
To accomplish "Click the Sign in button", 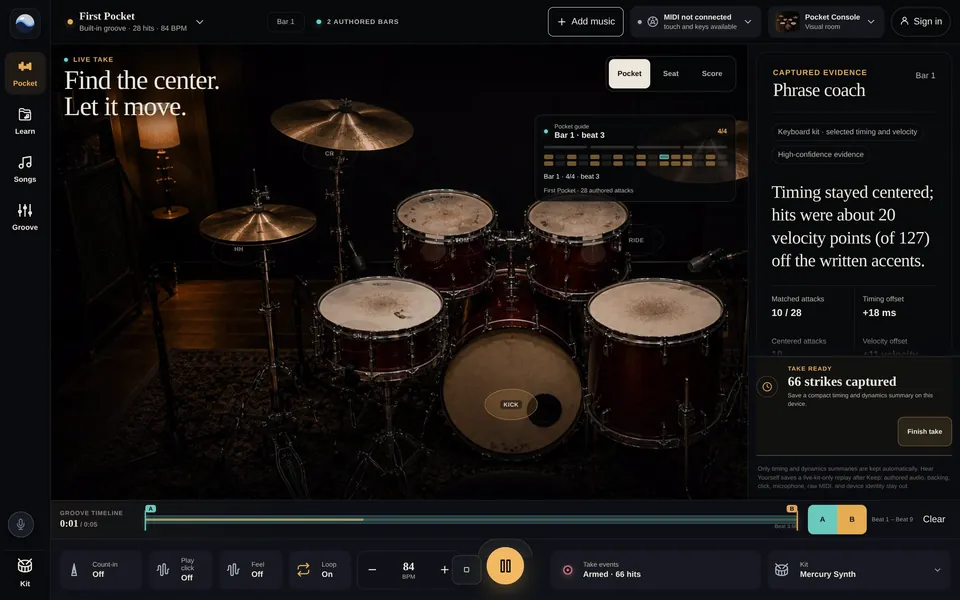I will pyautogui.click(x=921, y=21).
